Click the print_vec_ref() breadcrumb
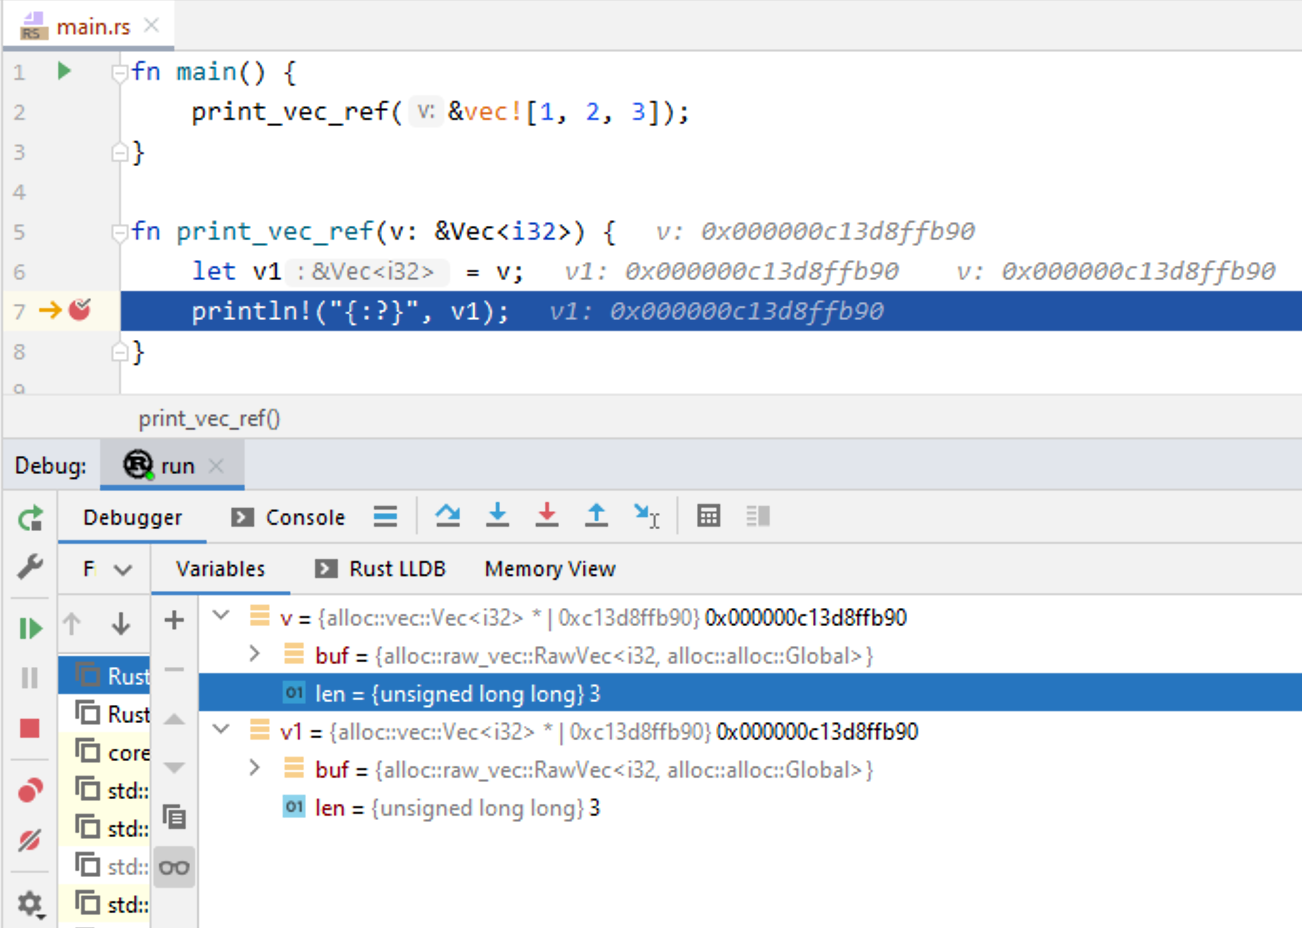 209,419
